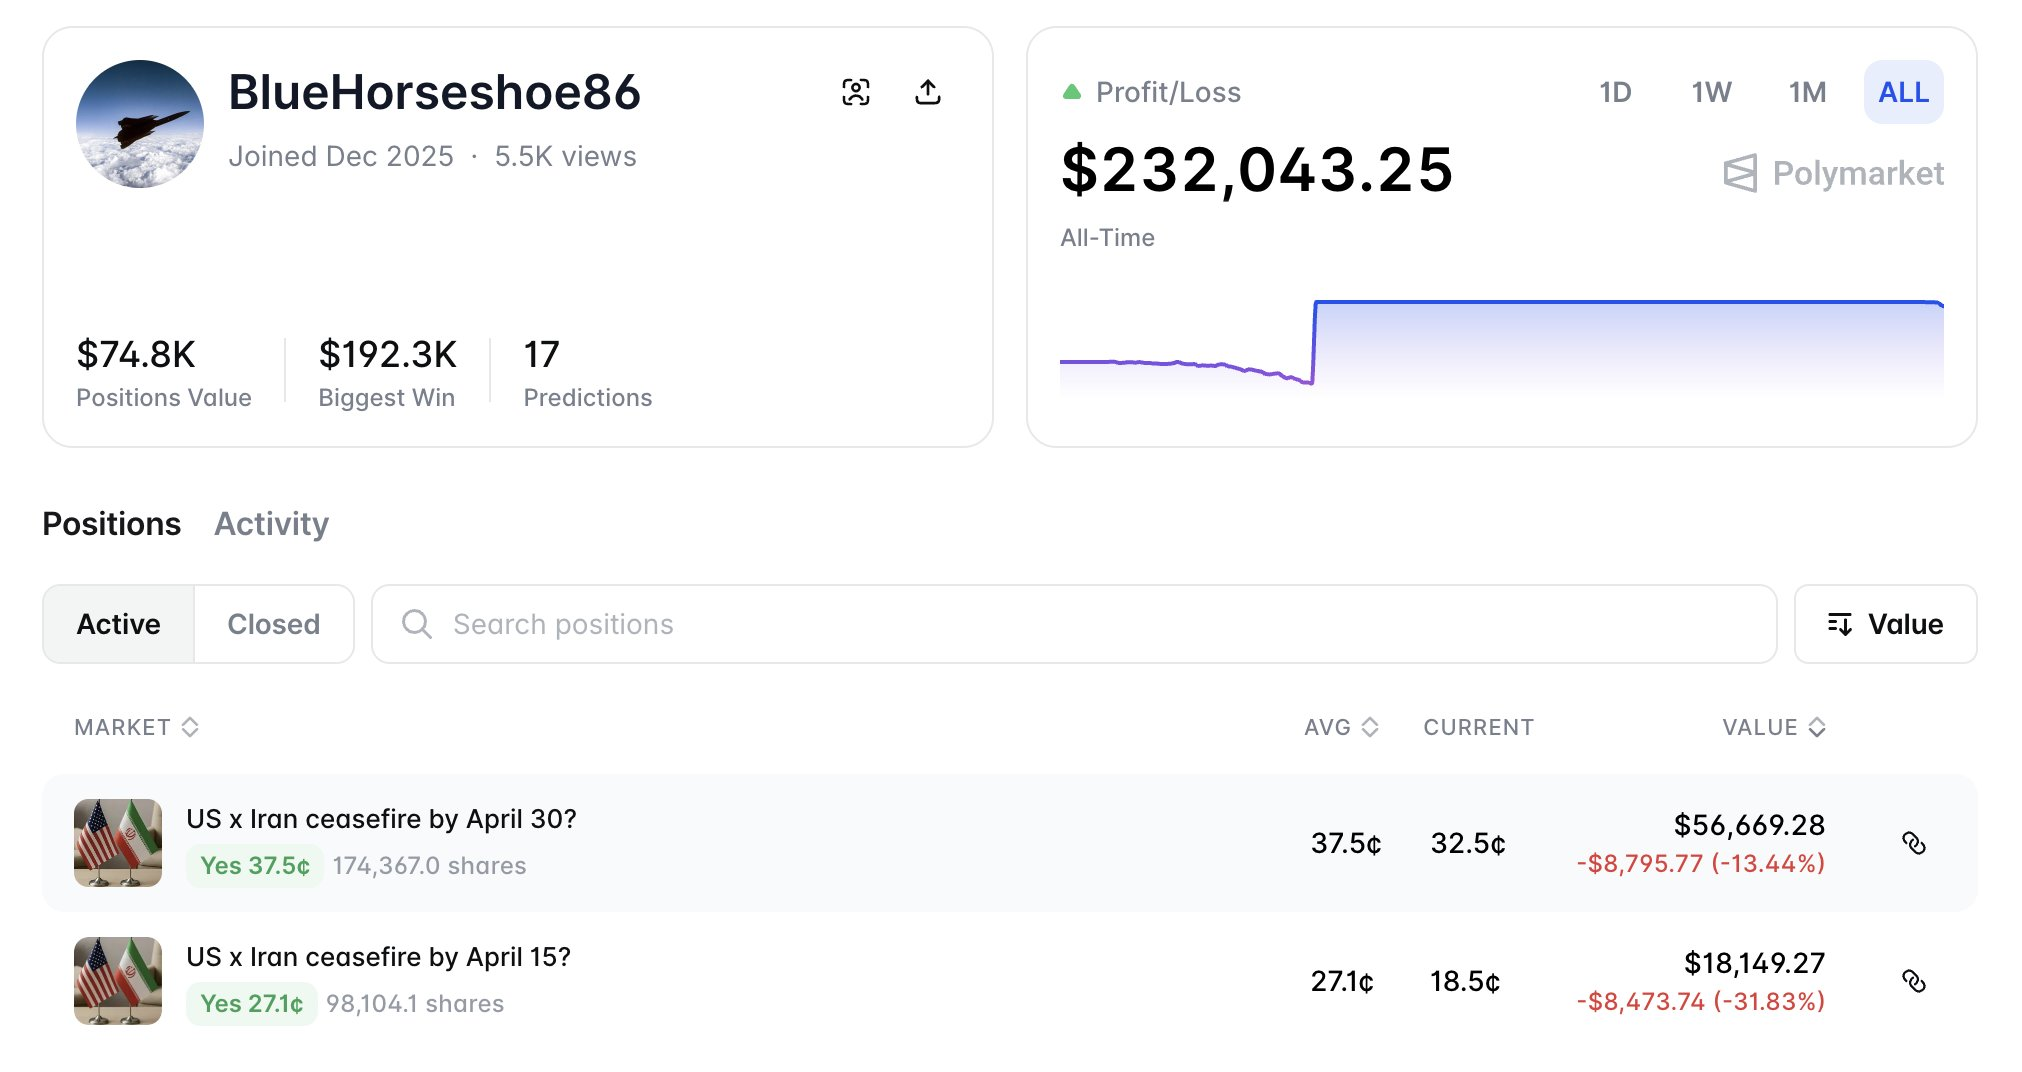Copy link for April 15 ceasefire position
The width and height of the screenshot is (2022, 1072).
point(1913,981)
